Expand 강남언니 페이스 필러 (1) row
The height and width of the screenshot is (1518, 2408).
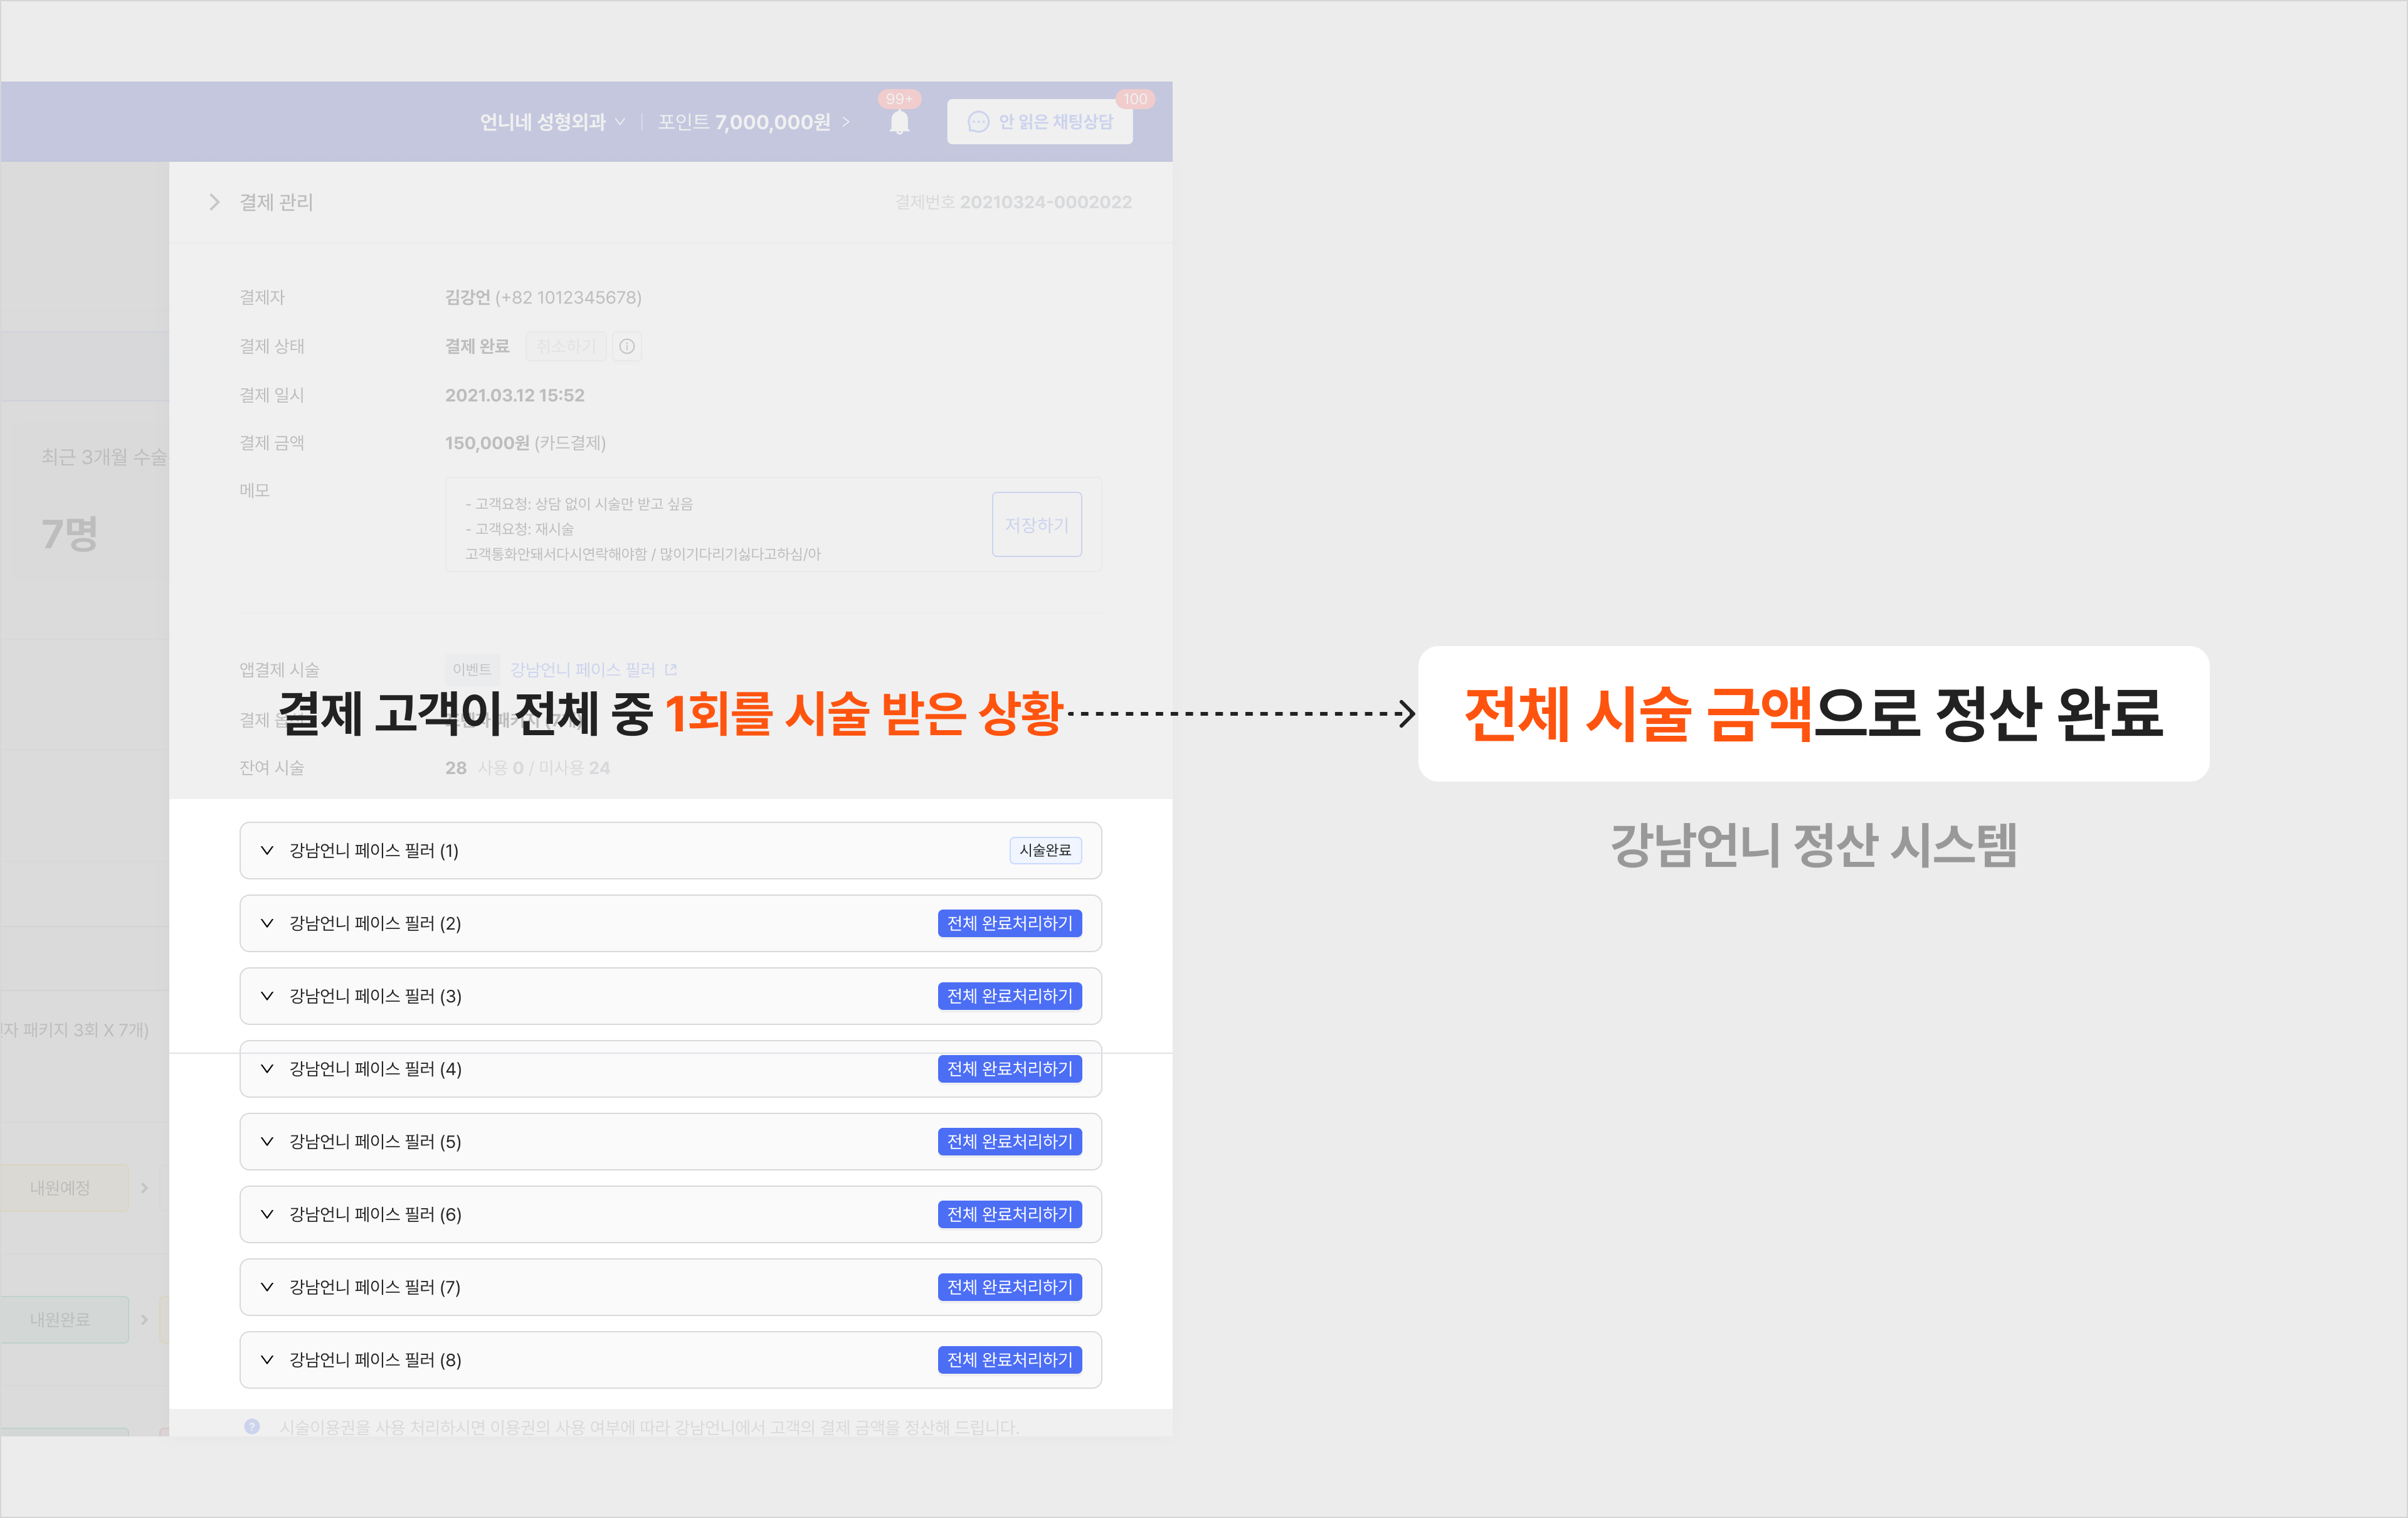[267, 850]
